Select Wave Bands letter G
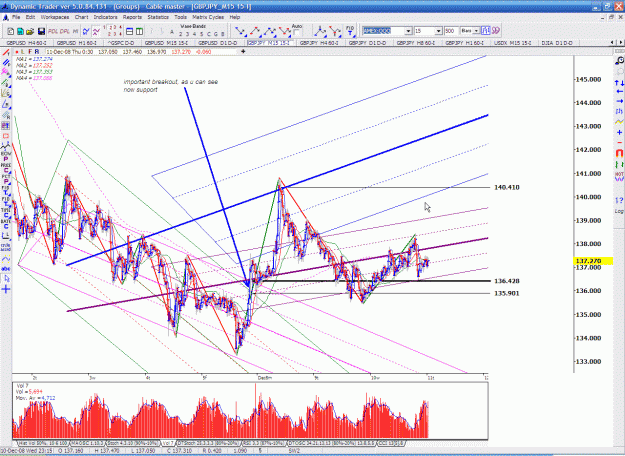 (x=216, y=34)
